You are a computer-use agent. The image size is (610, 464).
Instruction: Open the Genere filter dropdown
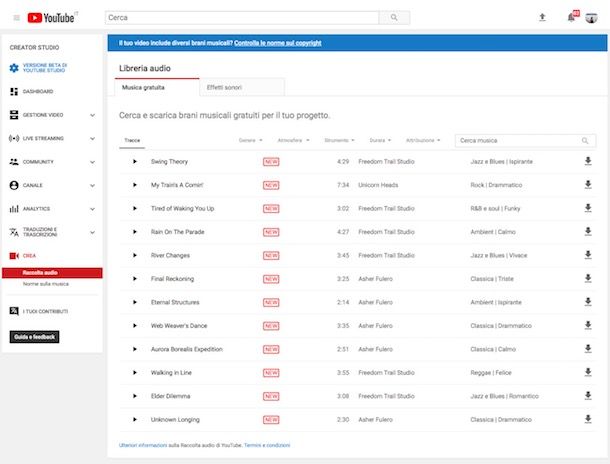(x=251, y=140)
